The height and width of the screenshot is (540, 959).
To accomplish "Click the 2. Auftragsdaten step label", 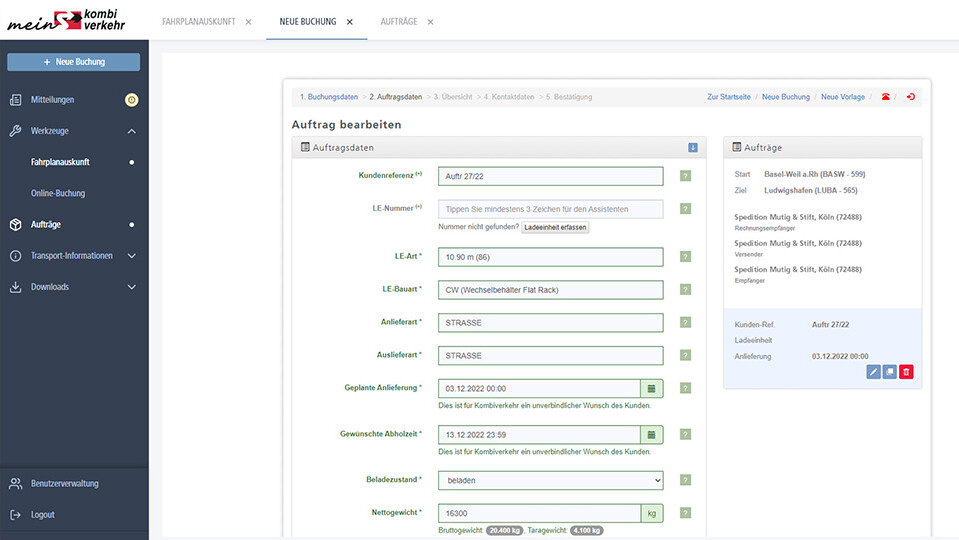I will click(396, 97).
